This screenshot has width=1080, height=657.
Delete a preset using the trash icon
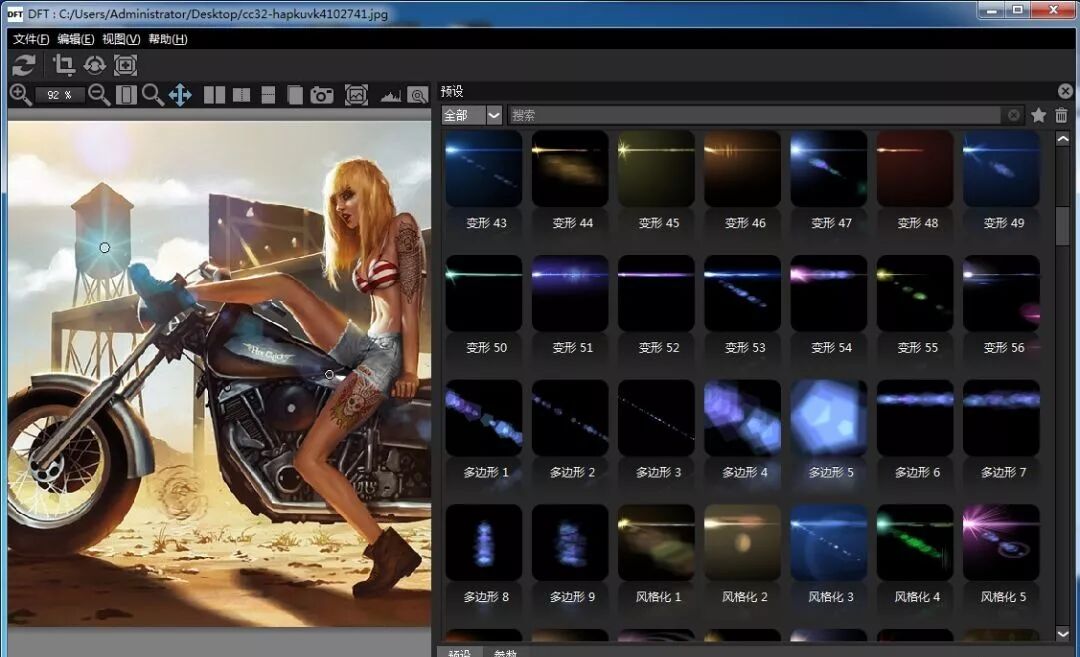point(1061,114)
